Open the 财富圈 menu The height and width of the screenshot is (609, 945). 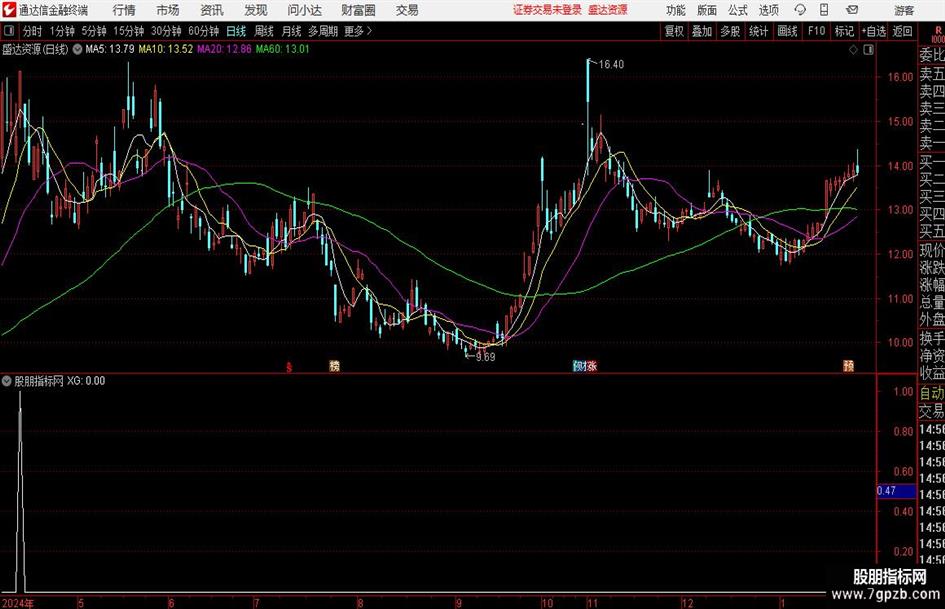358,10
